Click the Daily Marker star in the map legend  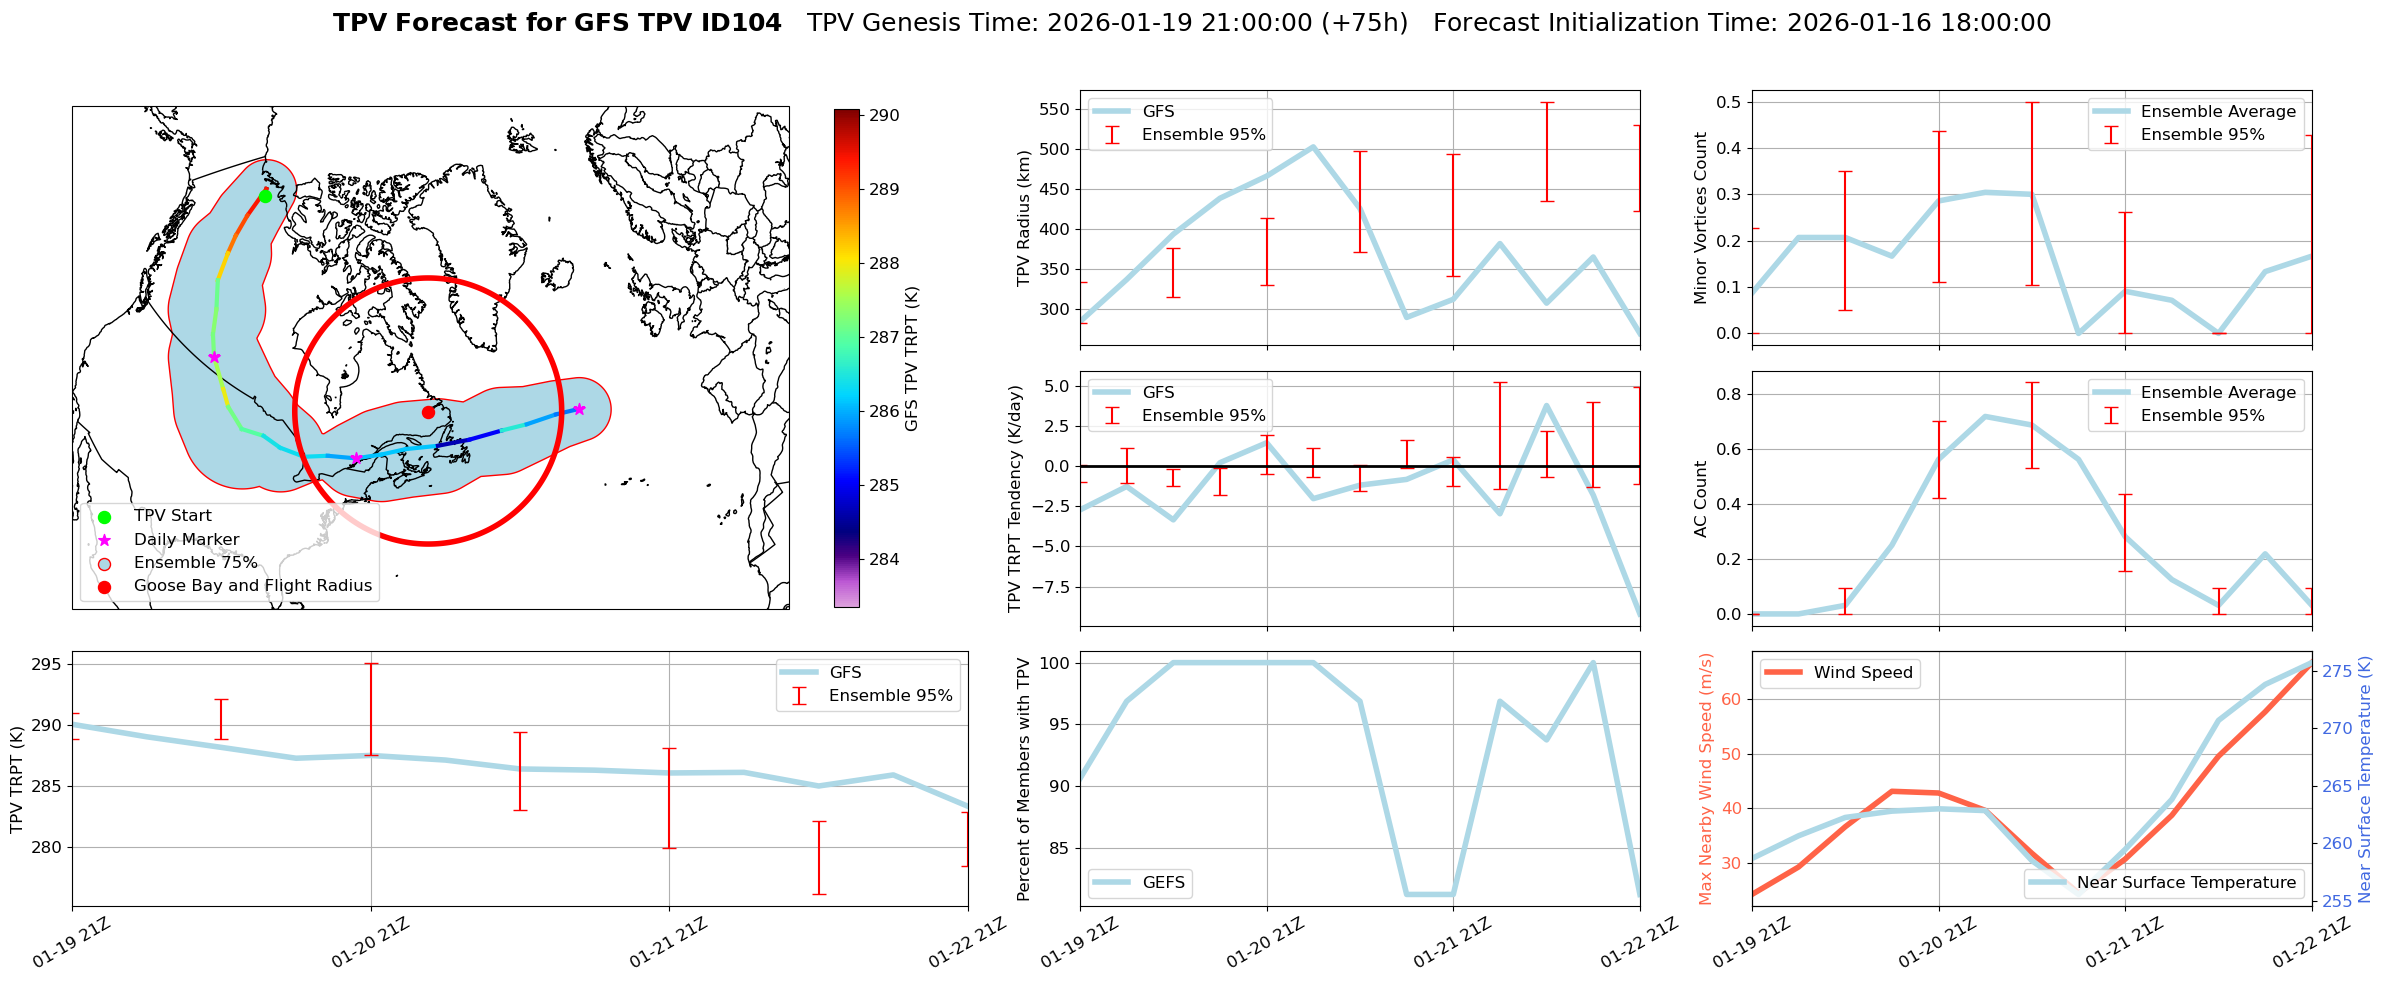tap(104, 540)
